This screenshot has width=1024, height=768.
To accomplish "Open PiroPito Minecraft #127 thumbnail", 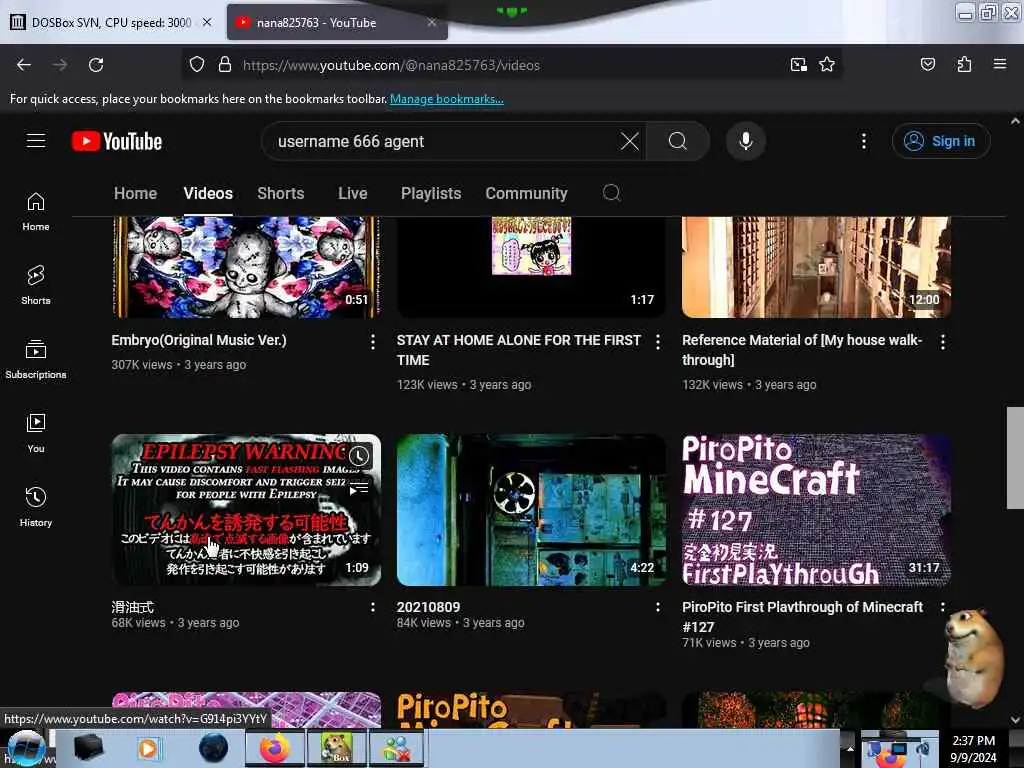I will [x=816, y=510].
